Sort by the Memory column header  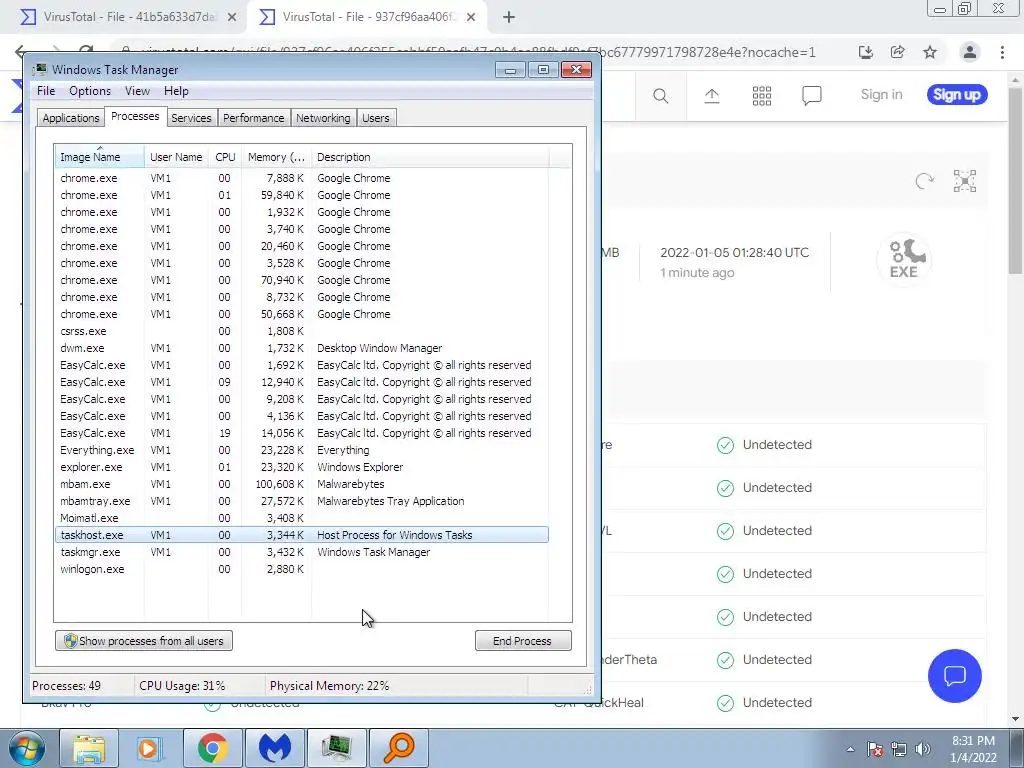click(x=276, y=157)
